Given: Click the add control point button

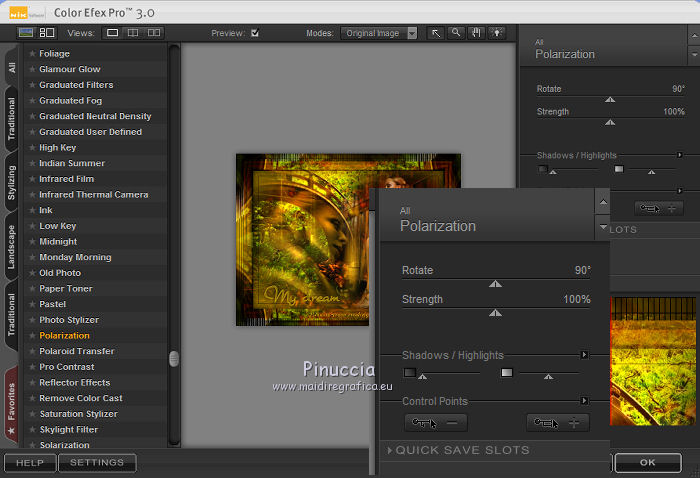Looking at the screenshot, I should 557,423.
